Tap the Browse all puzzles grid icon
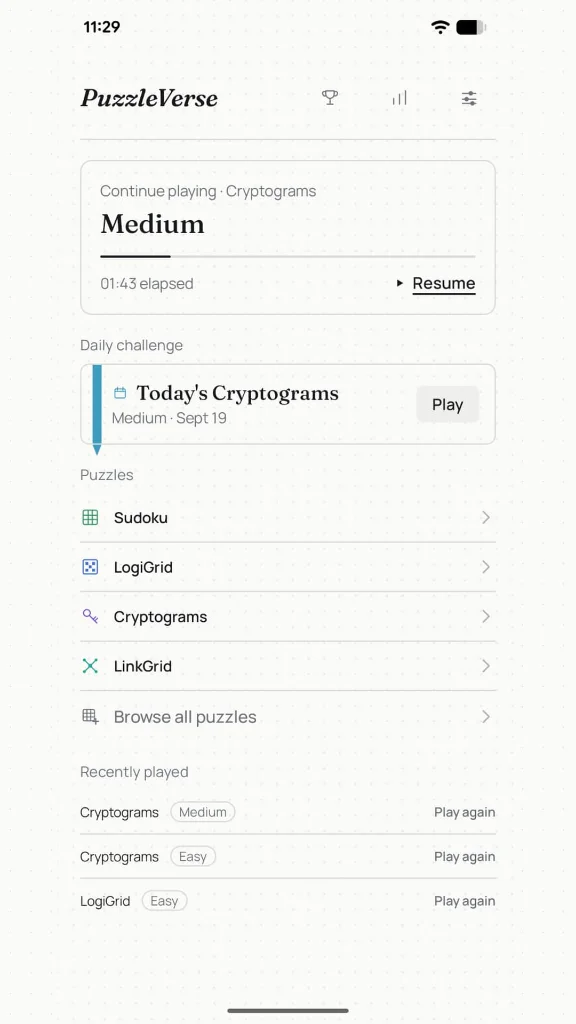Viewport: 576px width, 1024px height. tap(90, 716)
